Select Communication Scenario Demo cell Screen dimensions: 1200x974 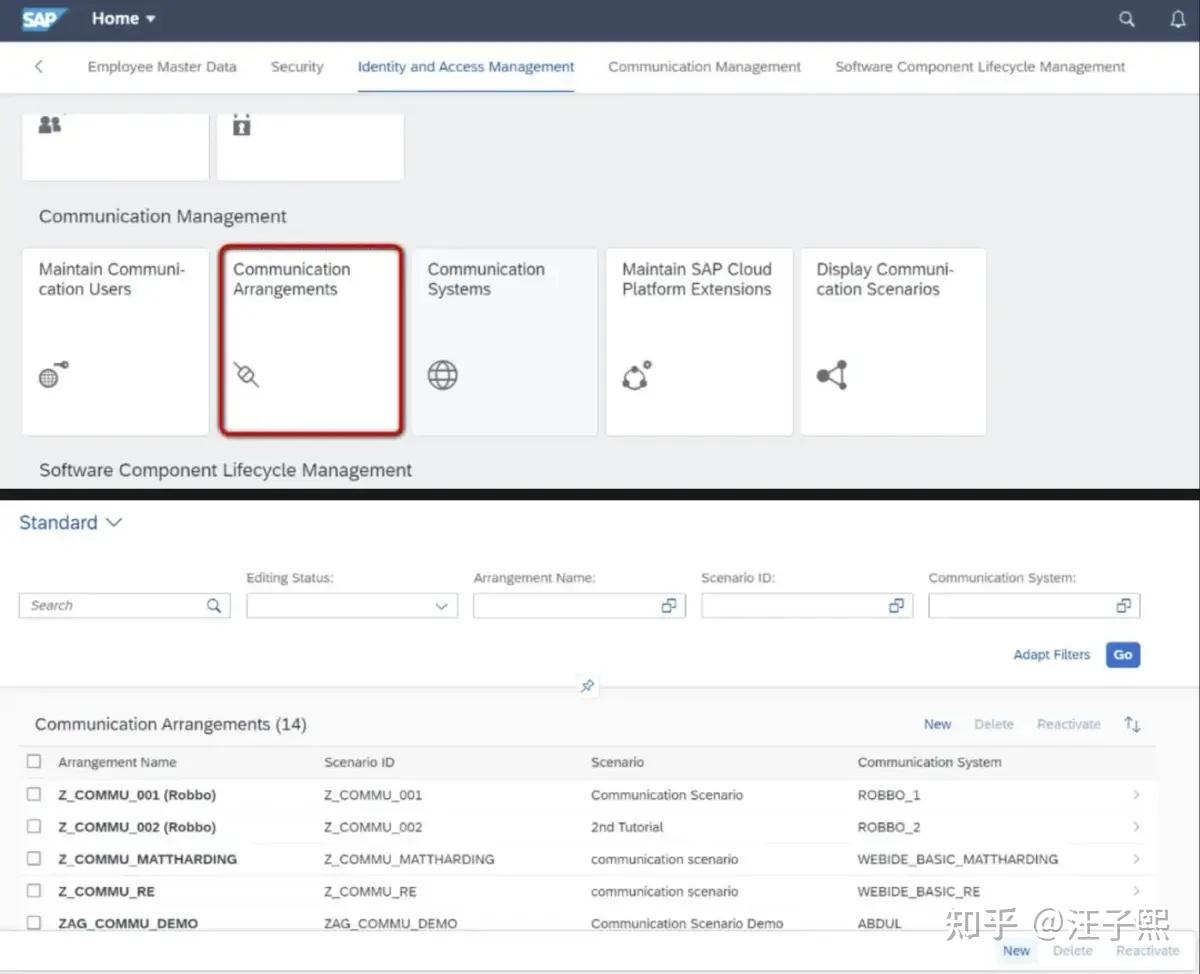(x=687, y=923)
